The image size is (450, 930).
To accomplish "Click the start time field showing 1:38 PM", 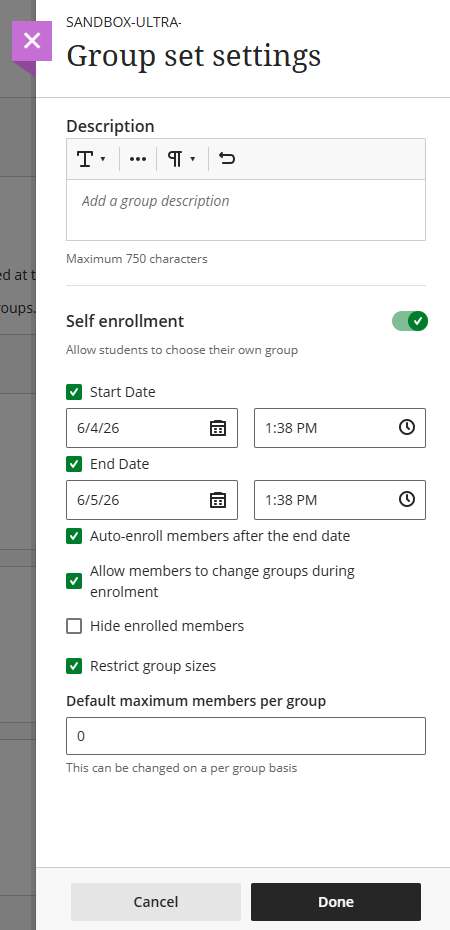I will click(340, 428).
